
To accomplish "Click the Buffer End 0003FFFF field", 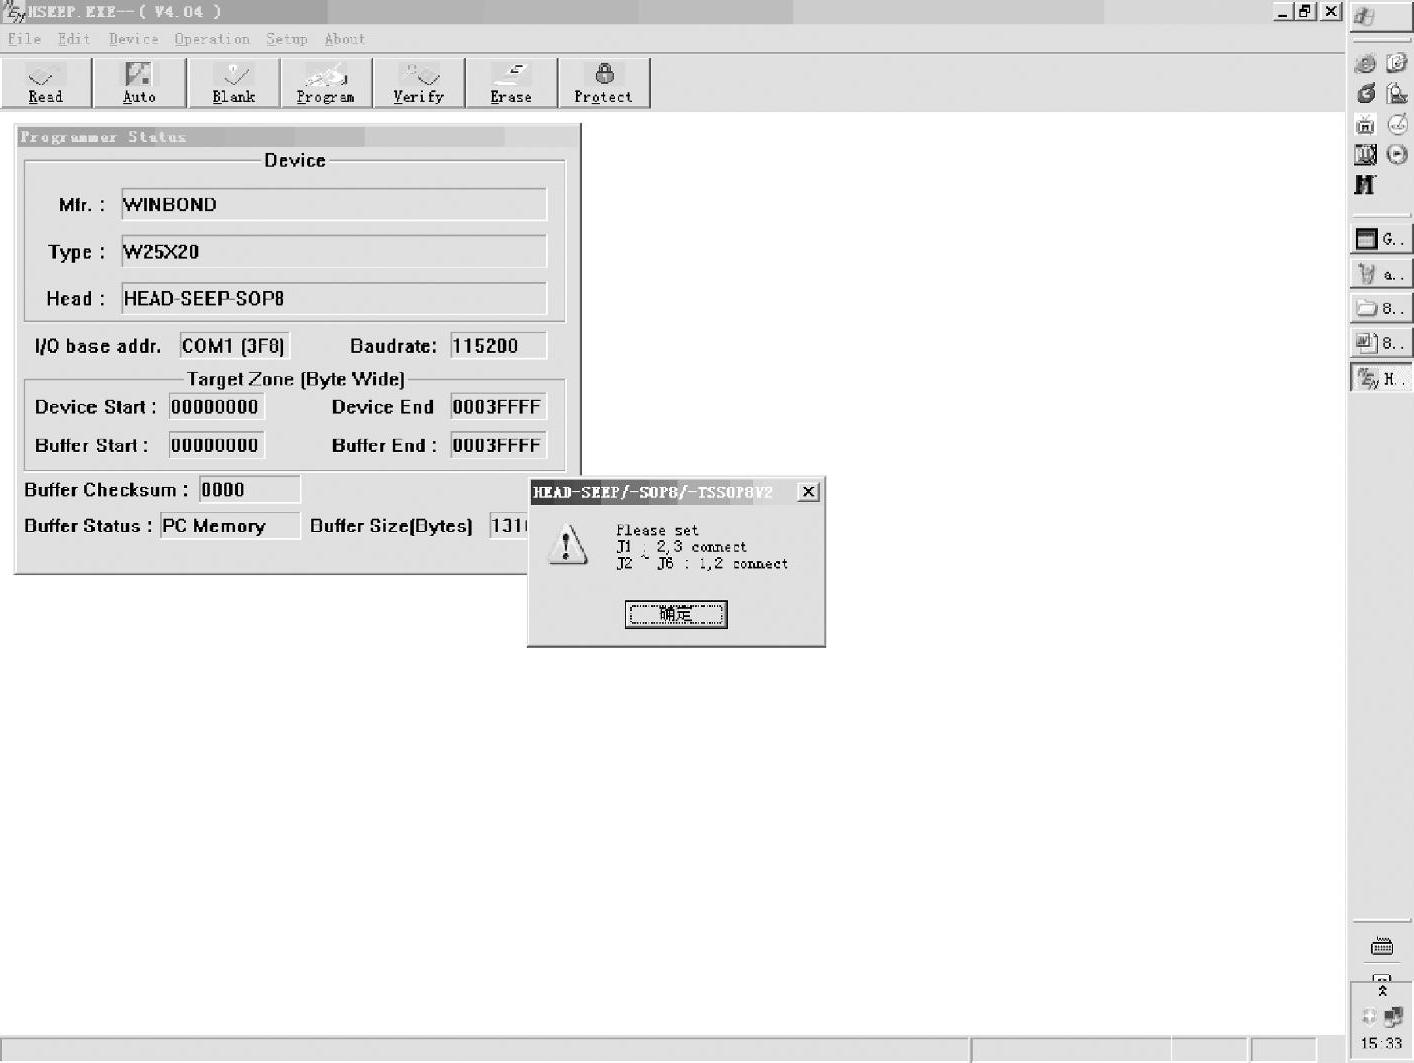I will point(498,445).
